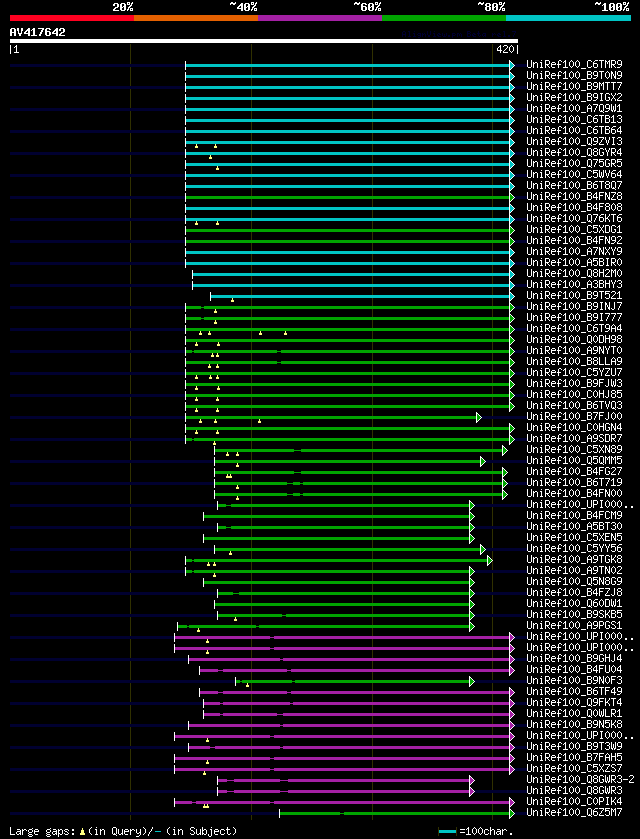This screenshot has height=839, width=640.
Task: Select the UniRef100_B4FN92 label
Action: (574, 240)
